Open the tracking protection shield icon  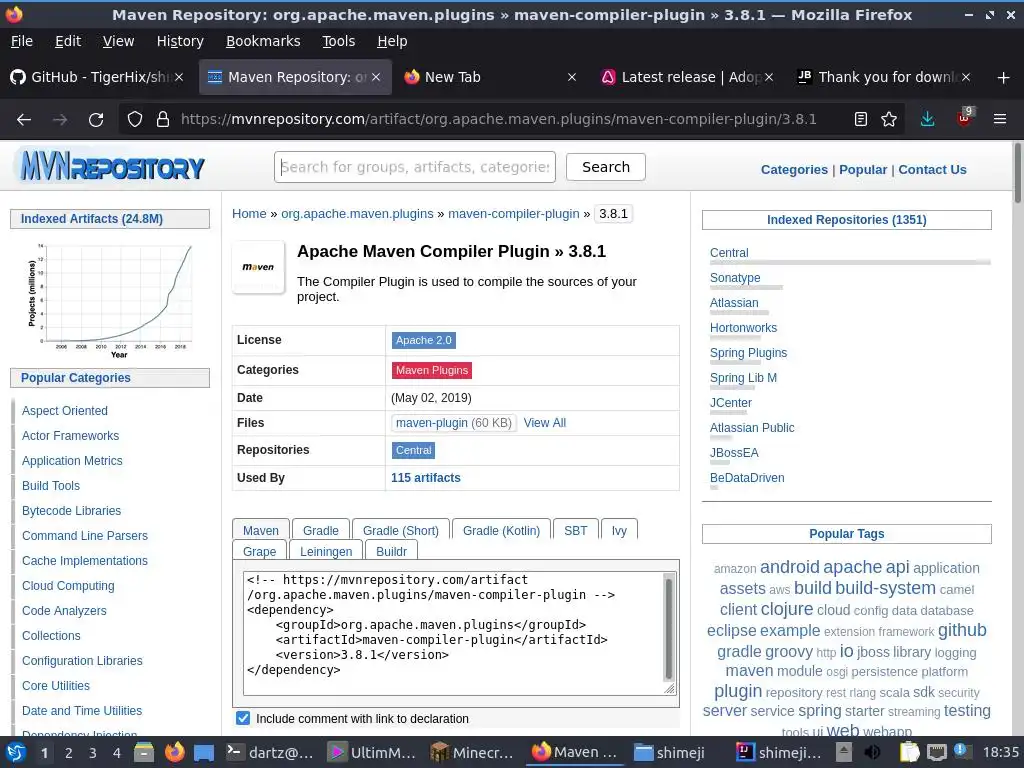pos(135,120)
